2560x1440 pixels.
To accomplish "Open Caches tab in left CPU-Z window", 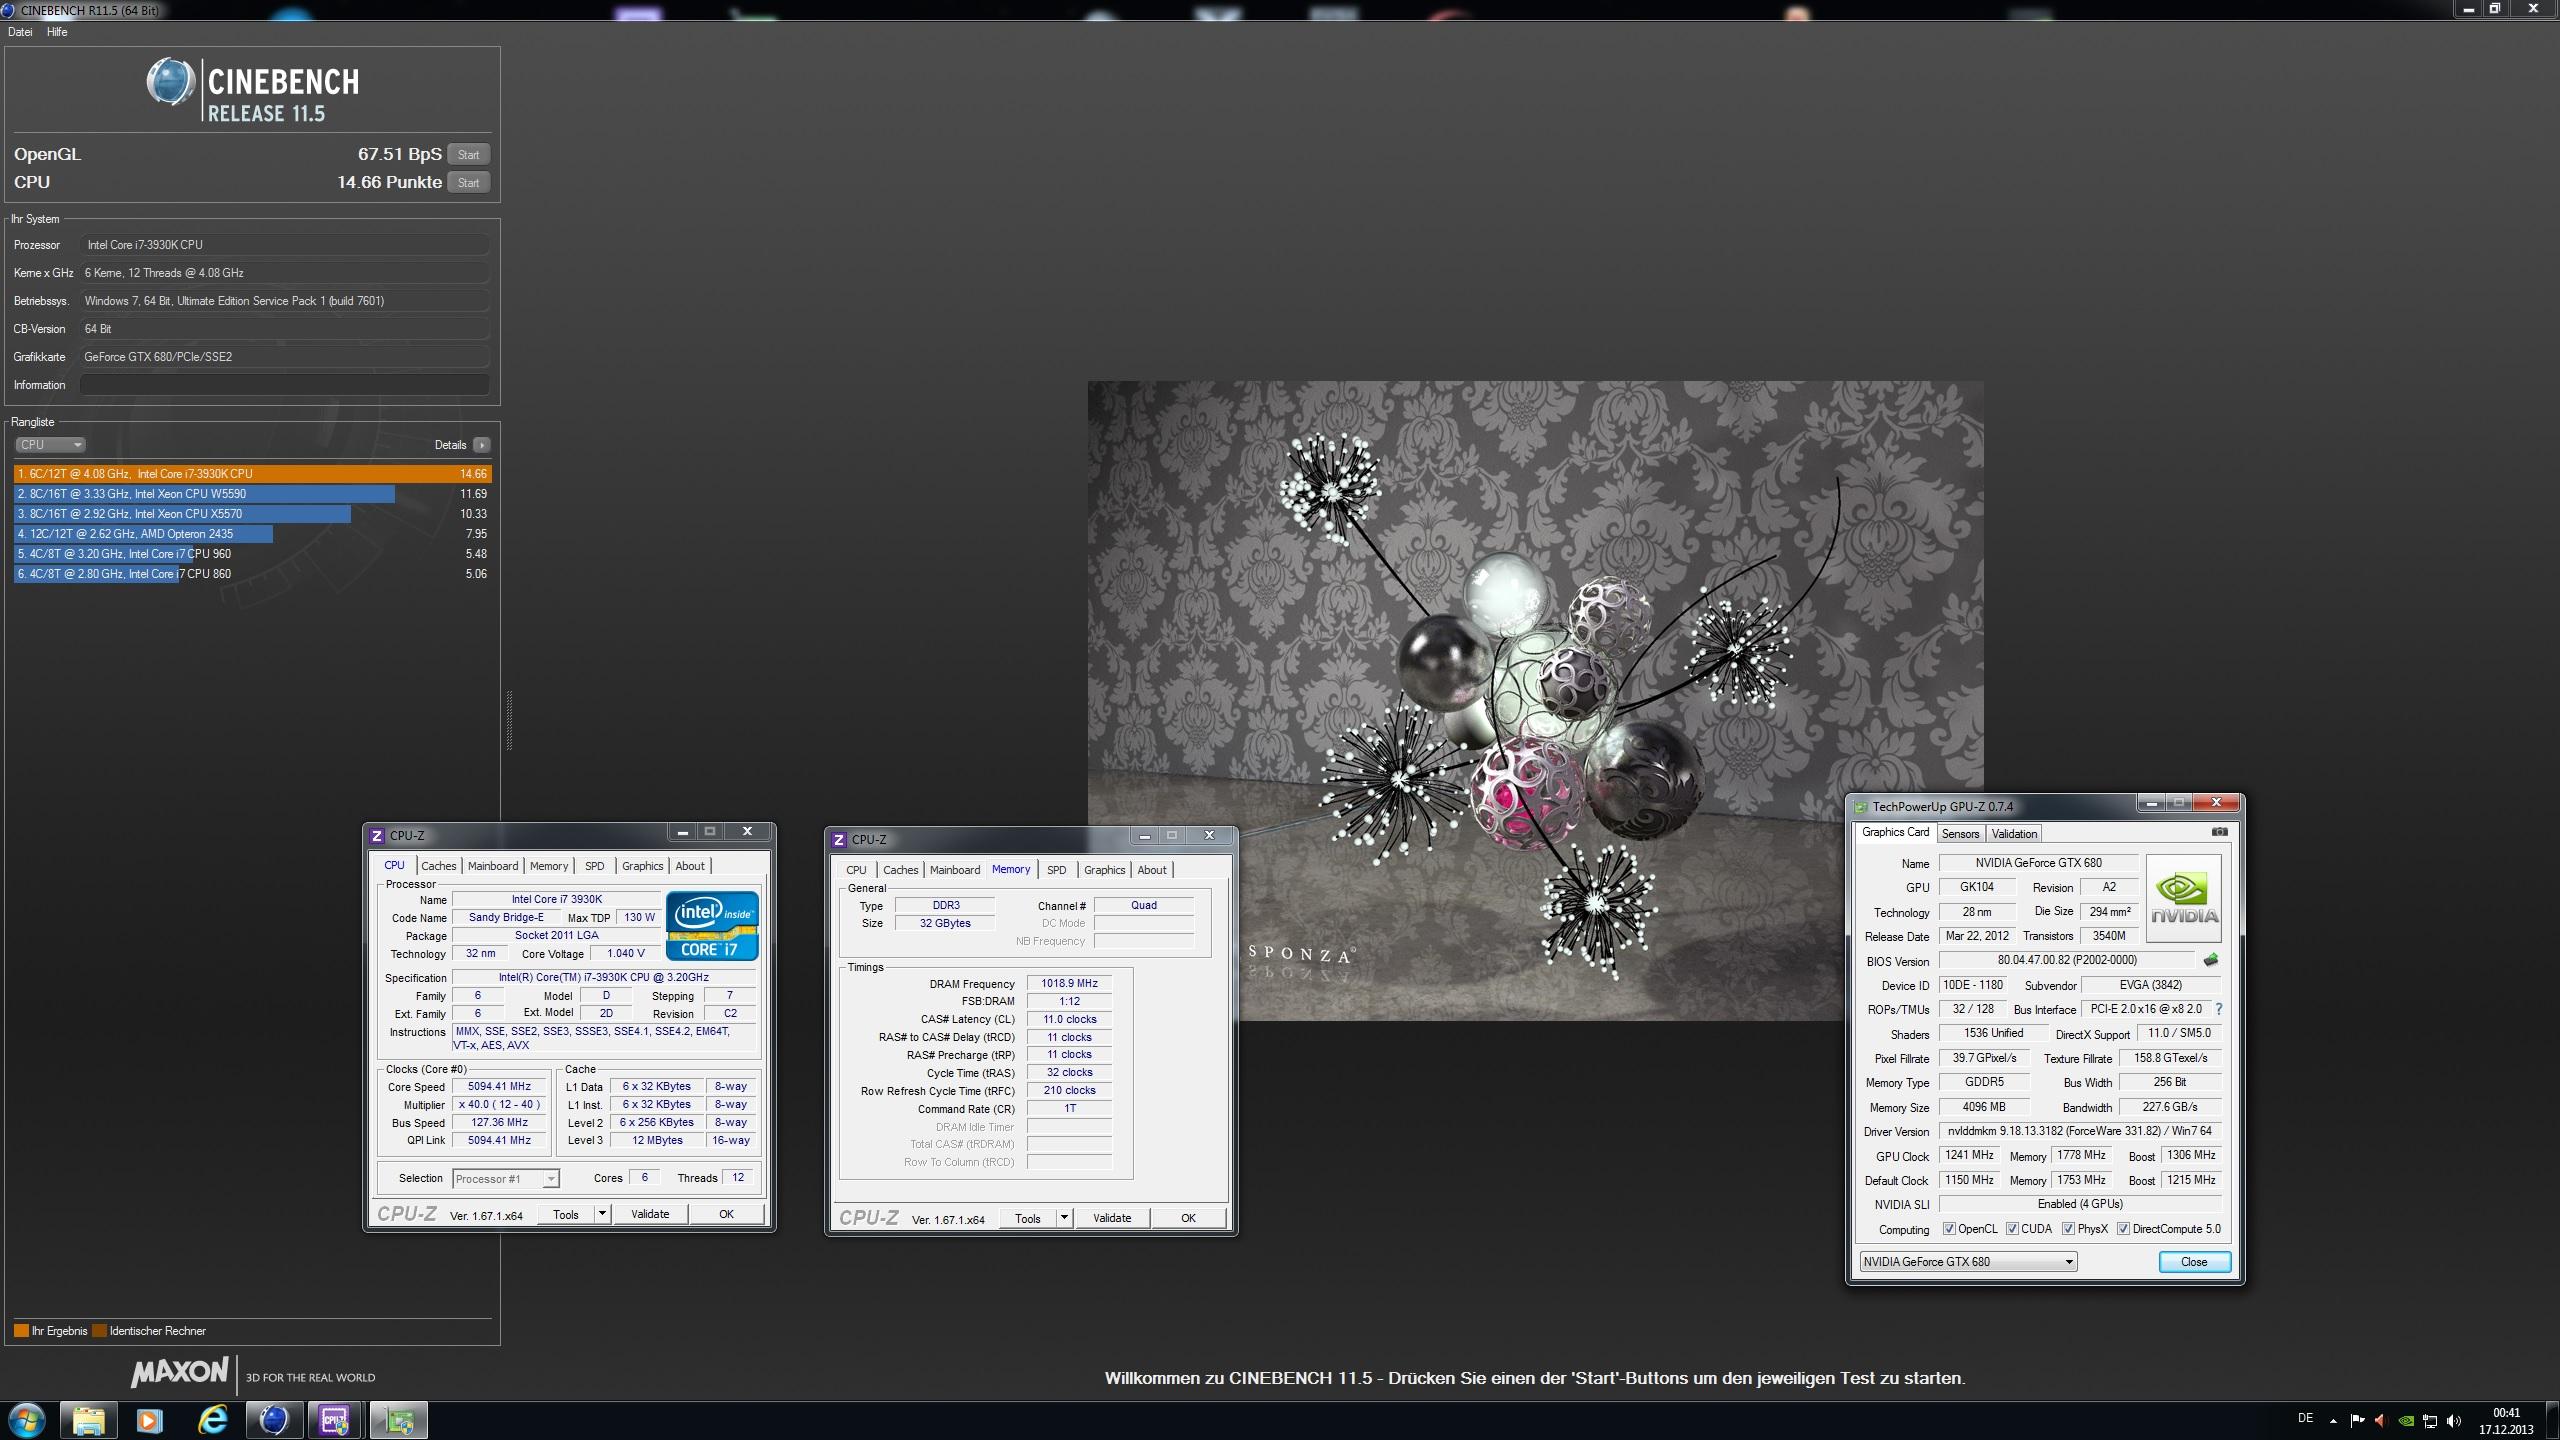I will pyautogui.click(x=438, y=866).
